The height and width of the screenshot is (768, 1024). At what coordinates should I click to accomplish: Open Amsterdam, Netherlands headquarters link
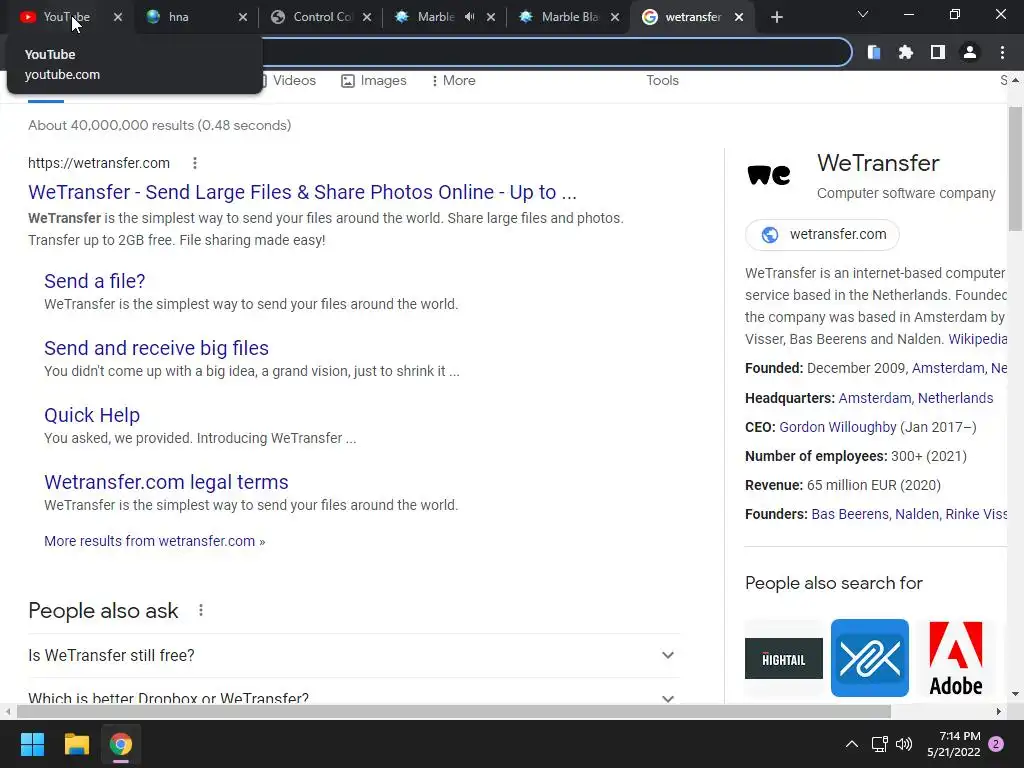916,398
